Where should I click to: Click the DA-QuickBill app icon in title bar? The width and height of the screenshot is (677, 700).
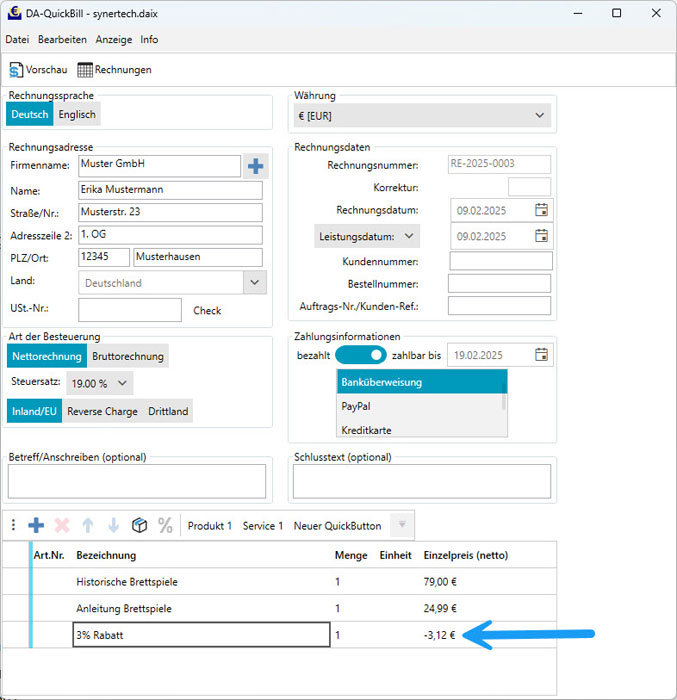[x=14, y=13]
